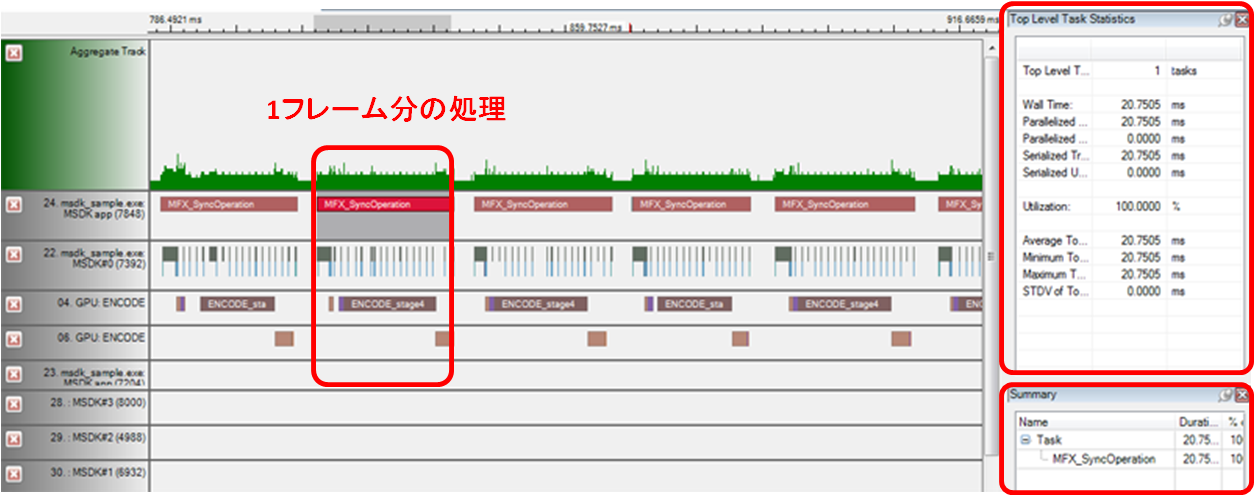Screen dimensions: 1255x496
Task: Remove the Aggregate Track with its X icon
Action: pyautogui.click(x=14, y=53)
